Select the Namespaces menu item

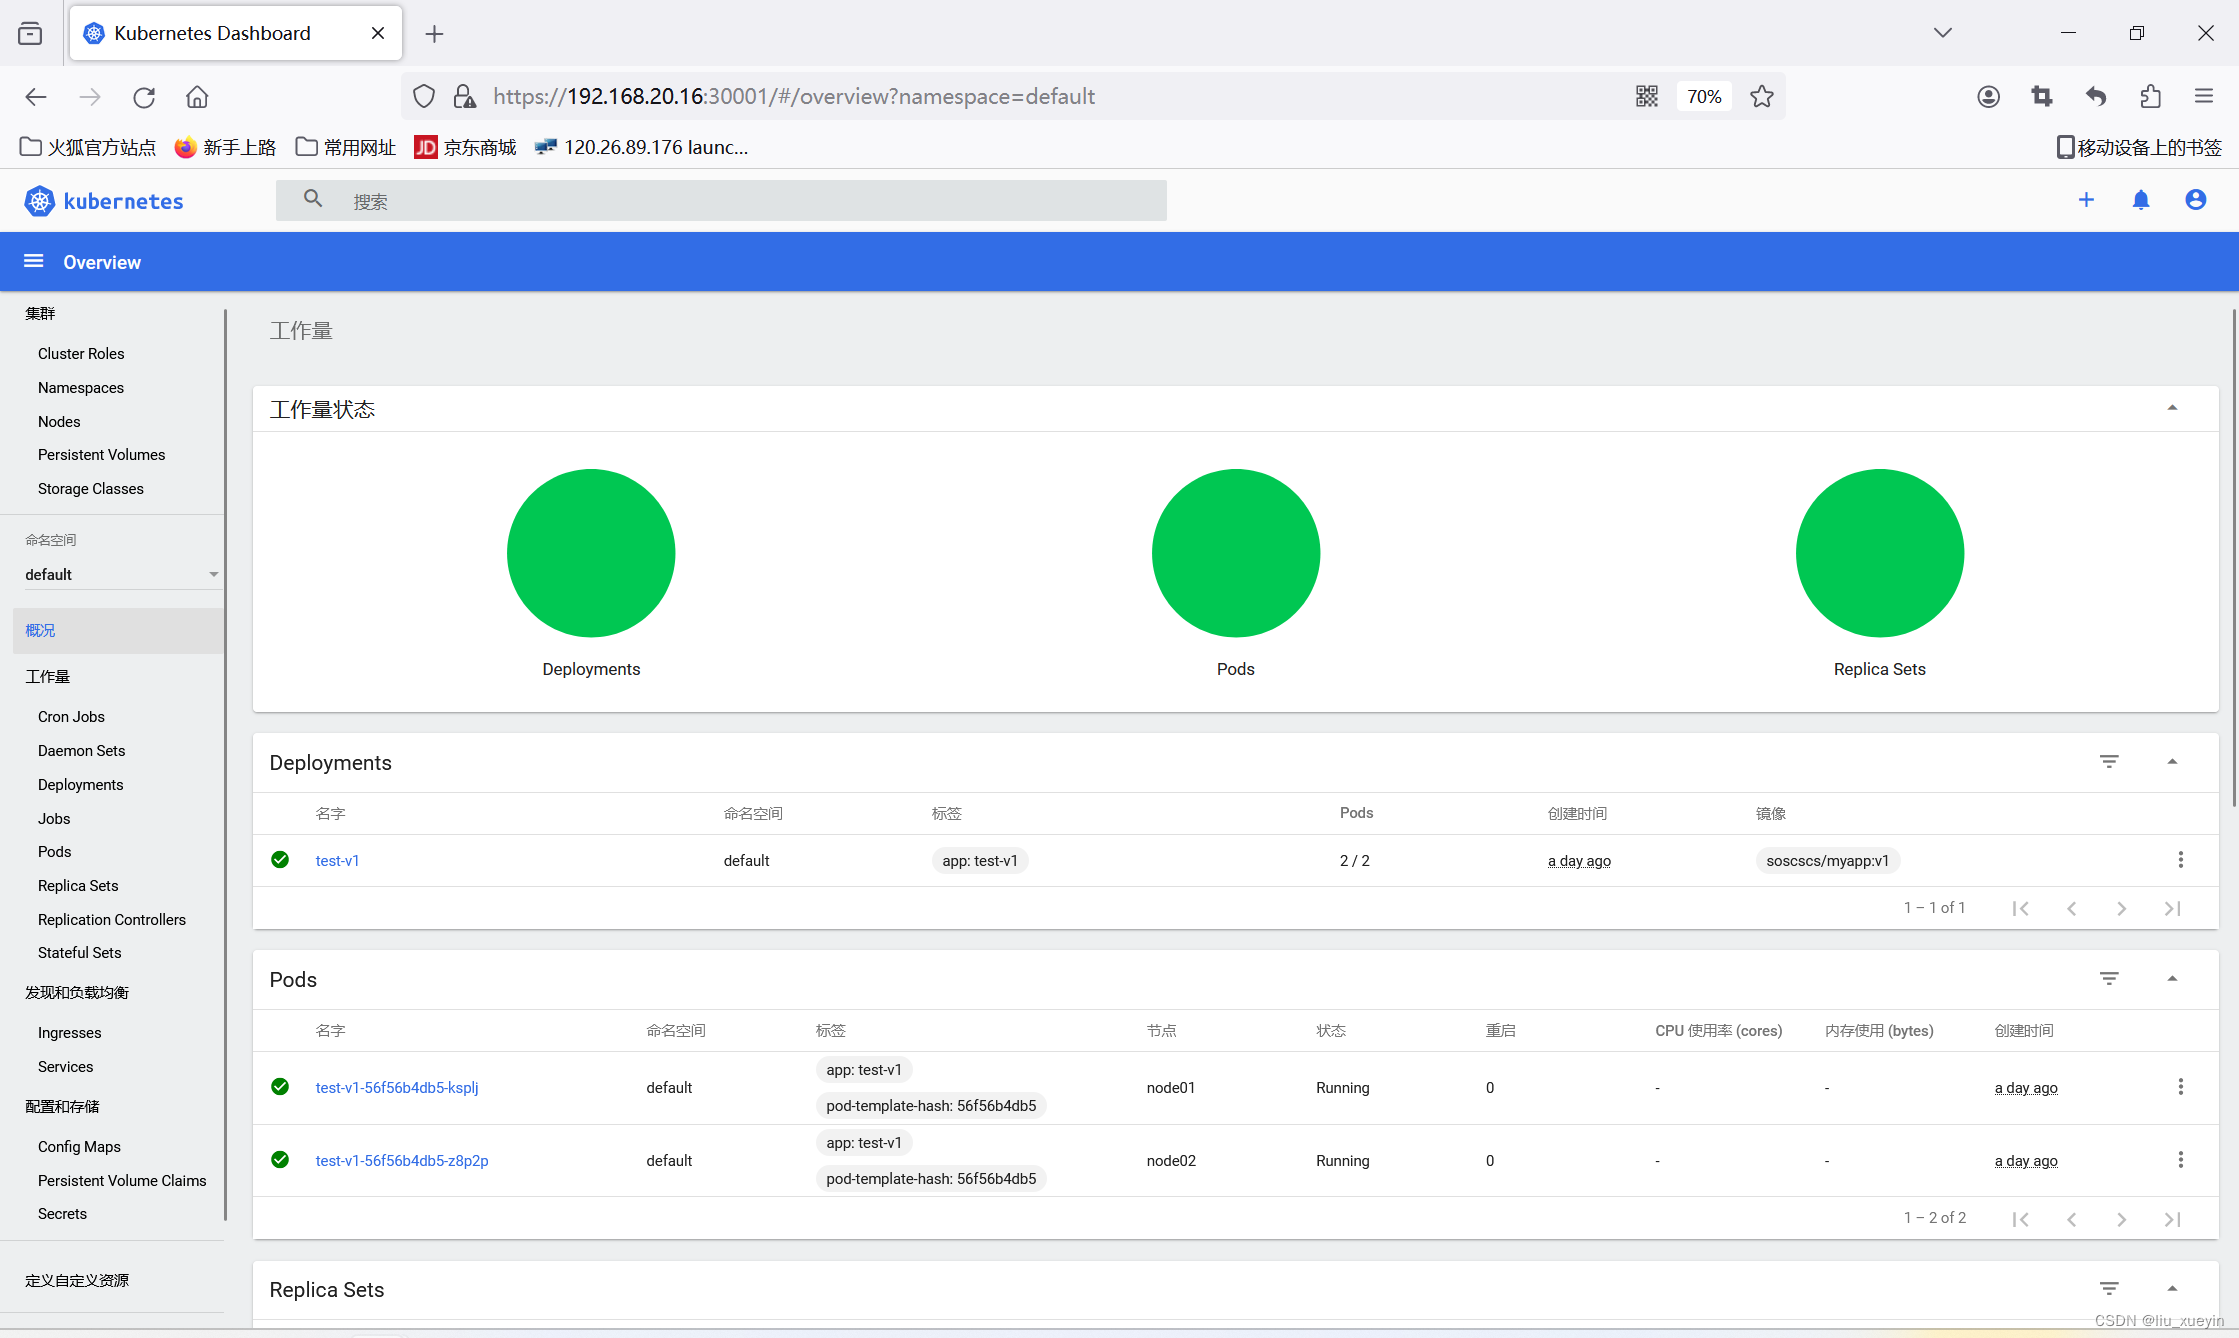pyautogui.click(x=80, y=387)
